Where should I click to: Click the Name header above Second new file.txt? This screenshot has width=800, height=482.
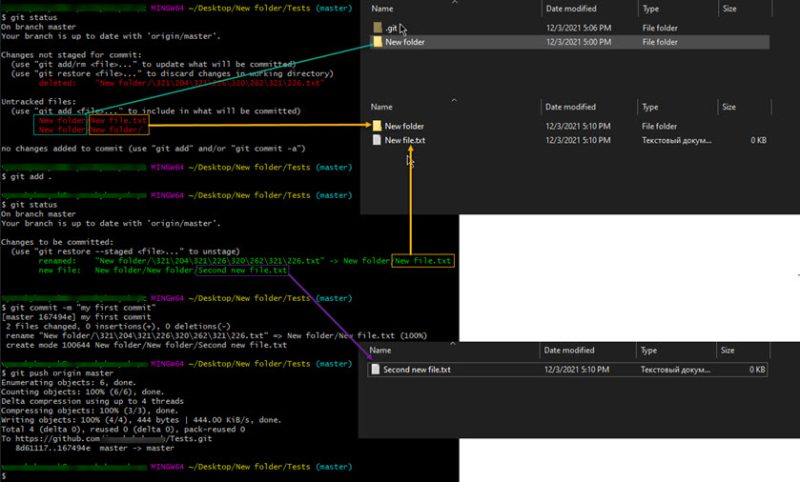382,350
